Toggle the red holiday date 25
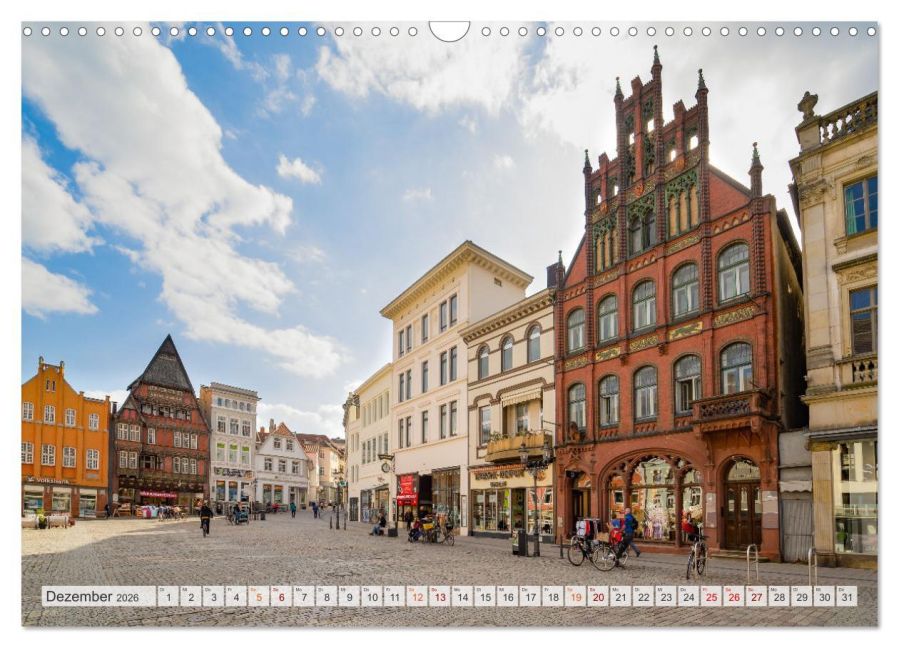 (712, 596)
